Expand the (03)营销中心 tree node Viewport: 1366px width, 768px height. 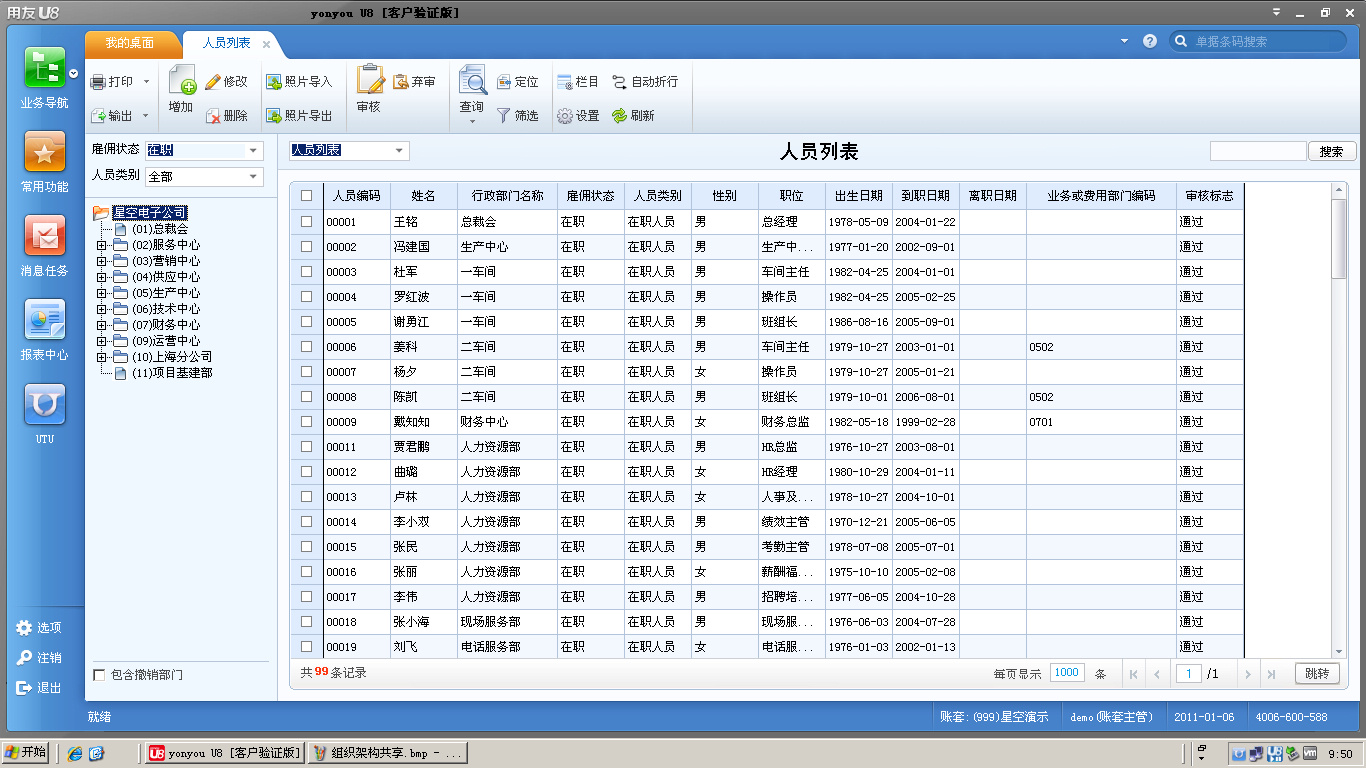pyautogui.click(x=101, y=261)
